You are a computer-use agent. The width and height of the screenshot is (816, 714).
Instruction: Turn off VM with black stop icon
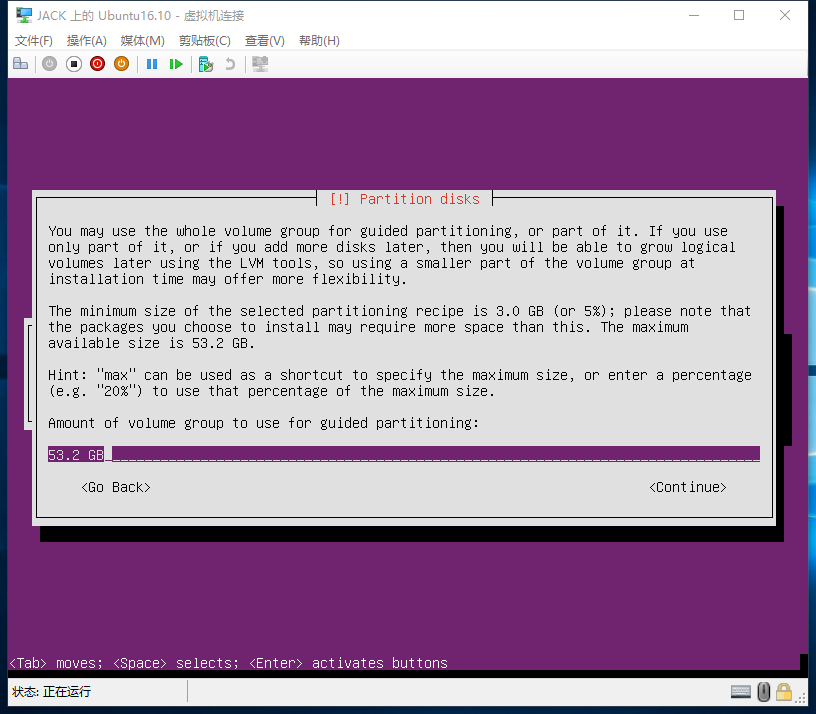click(x=73, y=64)
